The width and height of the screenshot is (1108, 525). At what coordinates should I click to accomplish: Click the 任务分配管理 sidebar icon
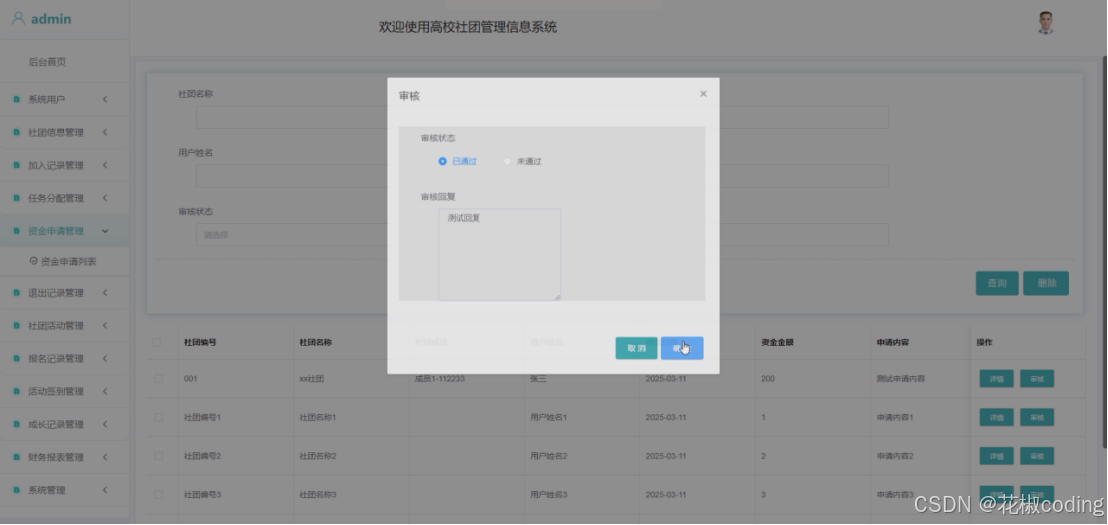click(16, 198)
